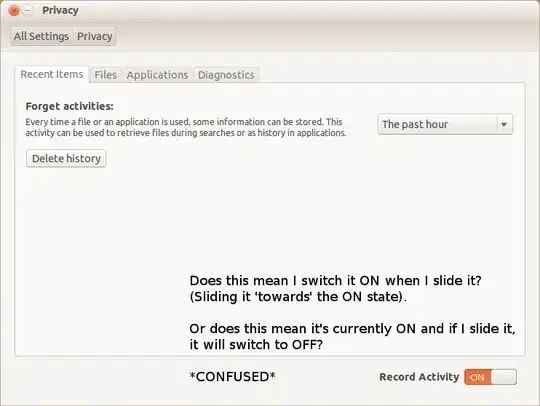This screenshot has height=406, width=540.
Task: Expand the dropdown arrow beside 'The past hour'
Action: (504, 124)
